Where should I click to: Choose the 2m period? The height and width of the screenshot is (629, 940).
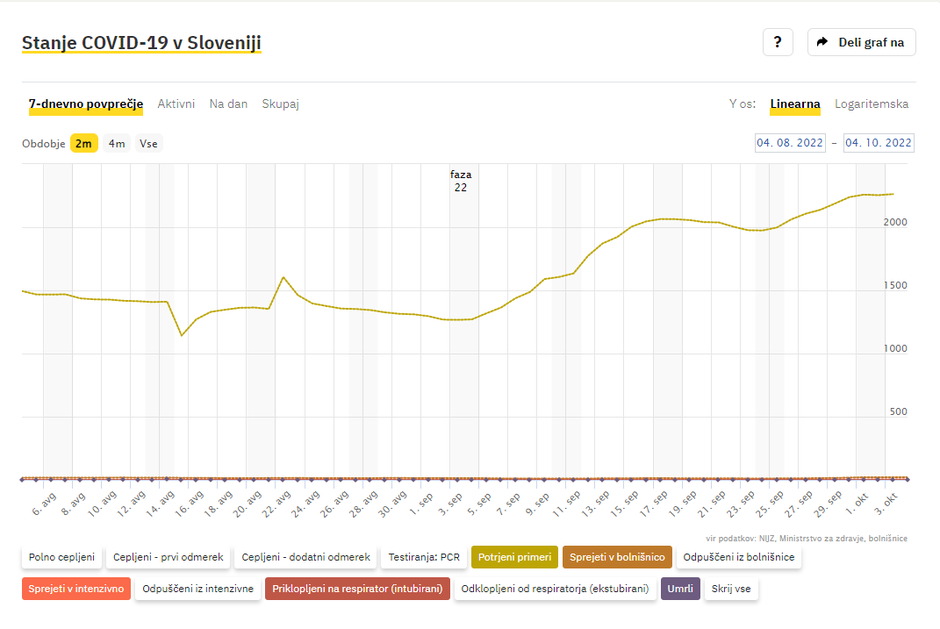pyautogui.click(x=84, y=143)
